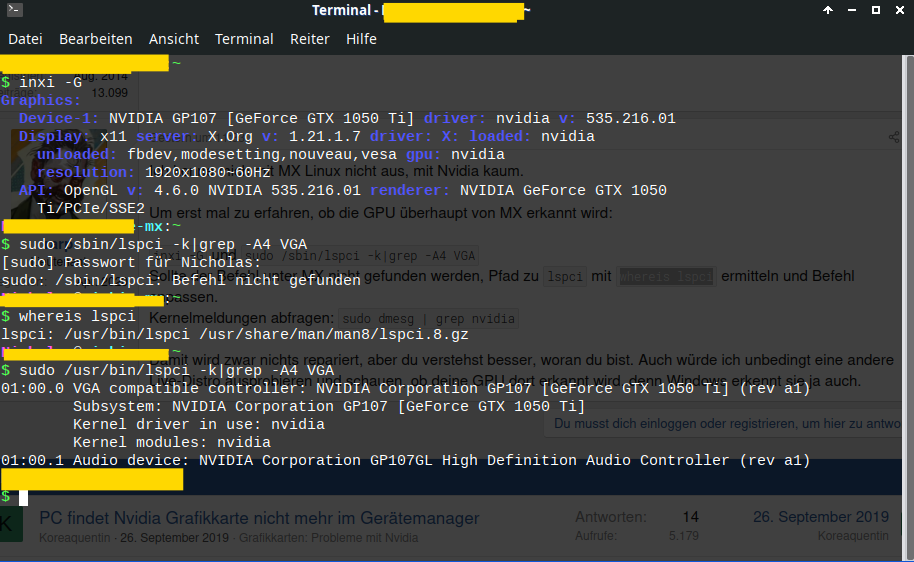Screen dimensions: 914x562
Task: Click the terminal cursor at the prompt
Action: click(23, 497)
